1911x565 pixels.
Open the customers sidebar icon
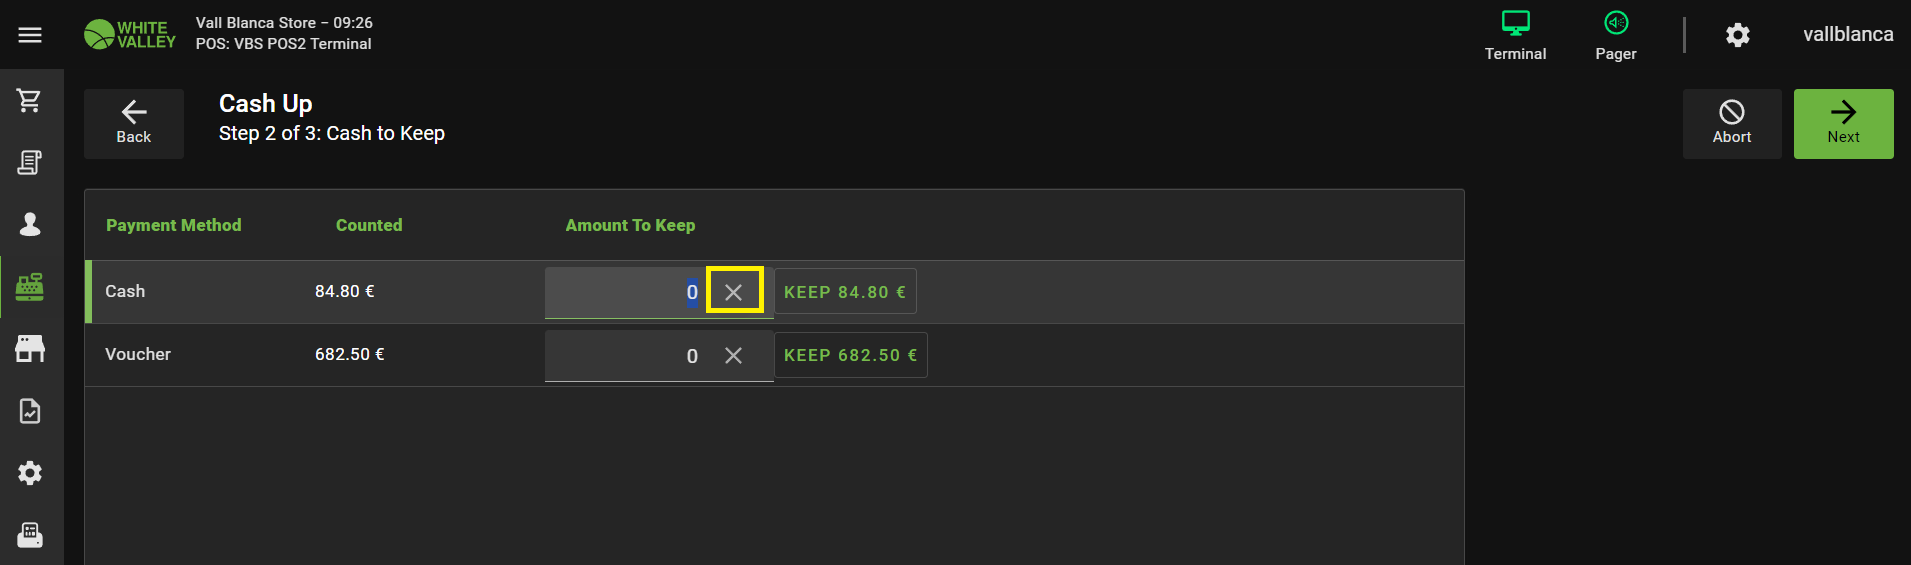30,224
